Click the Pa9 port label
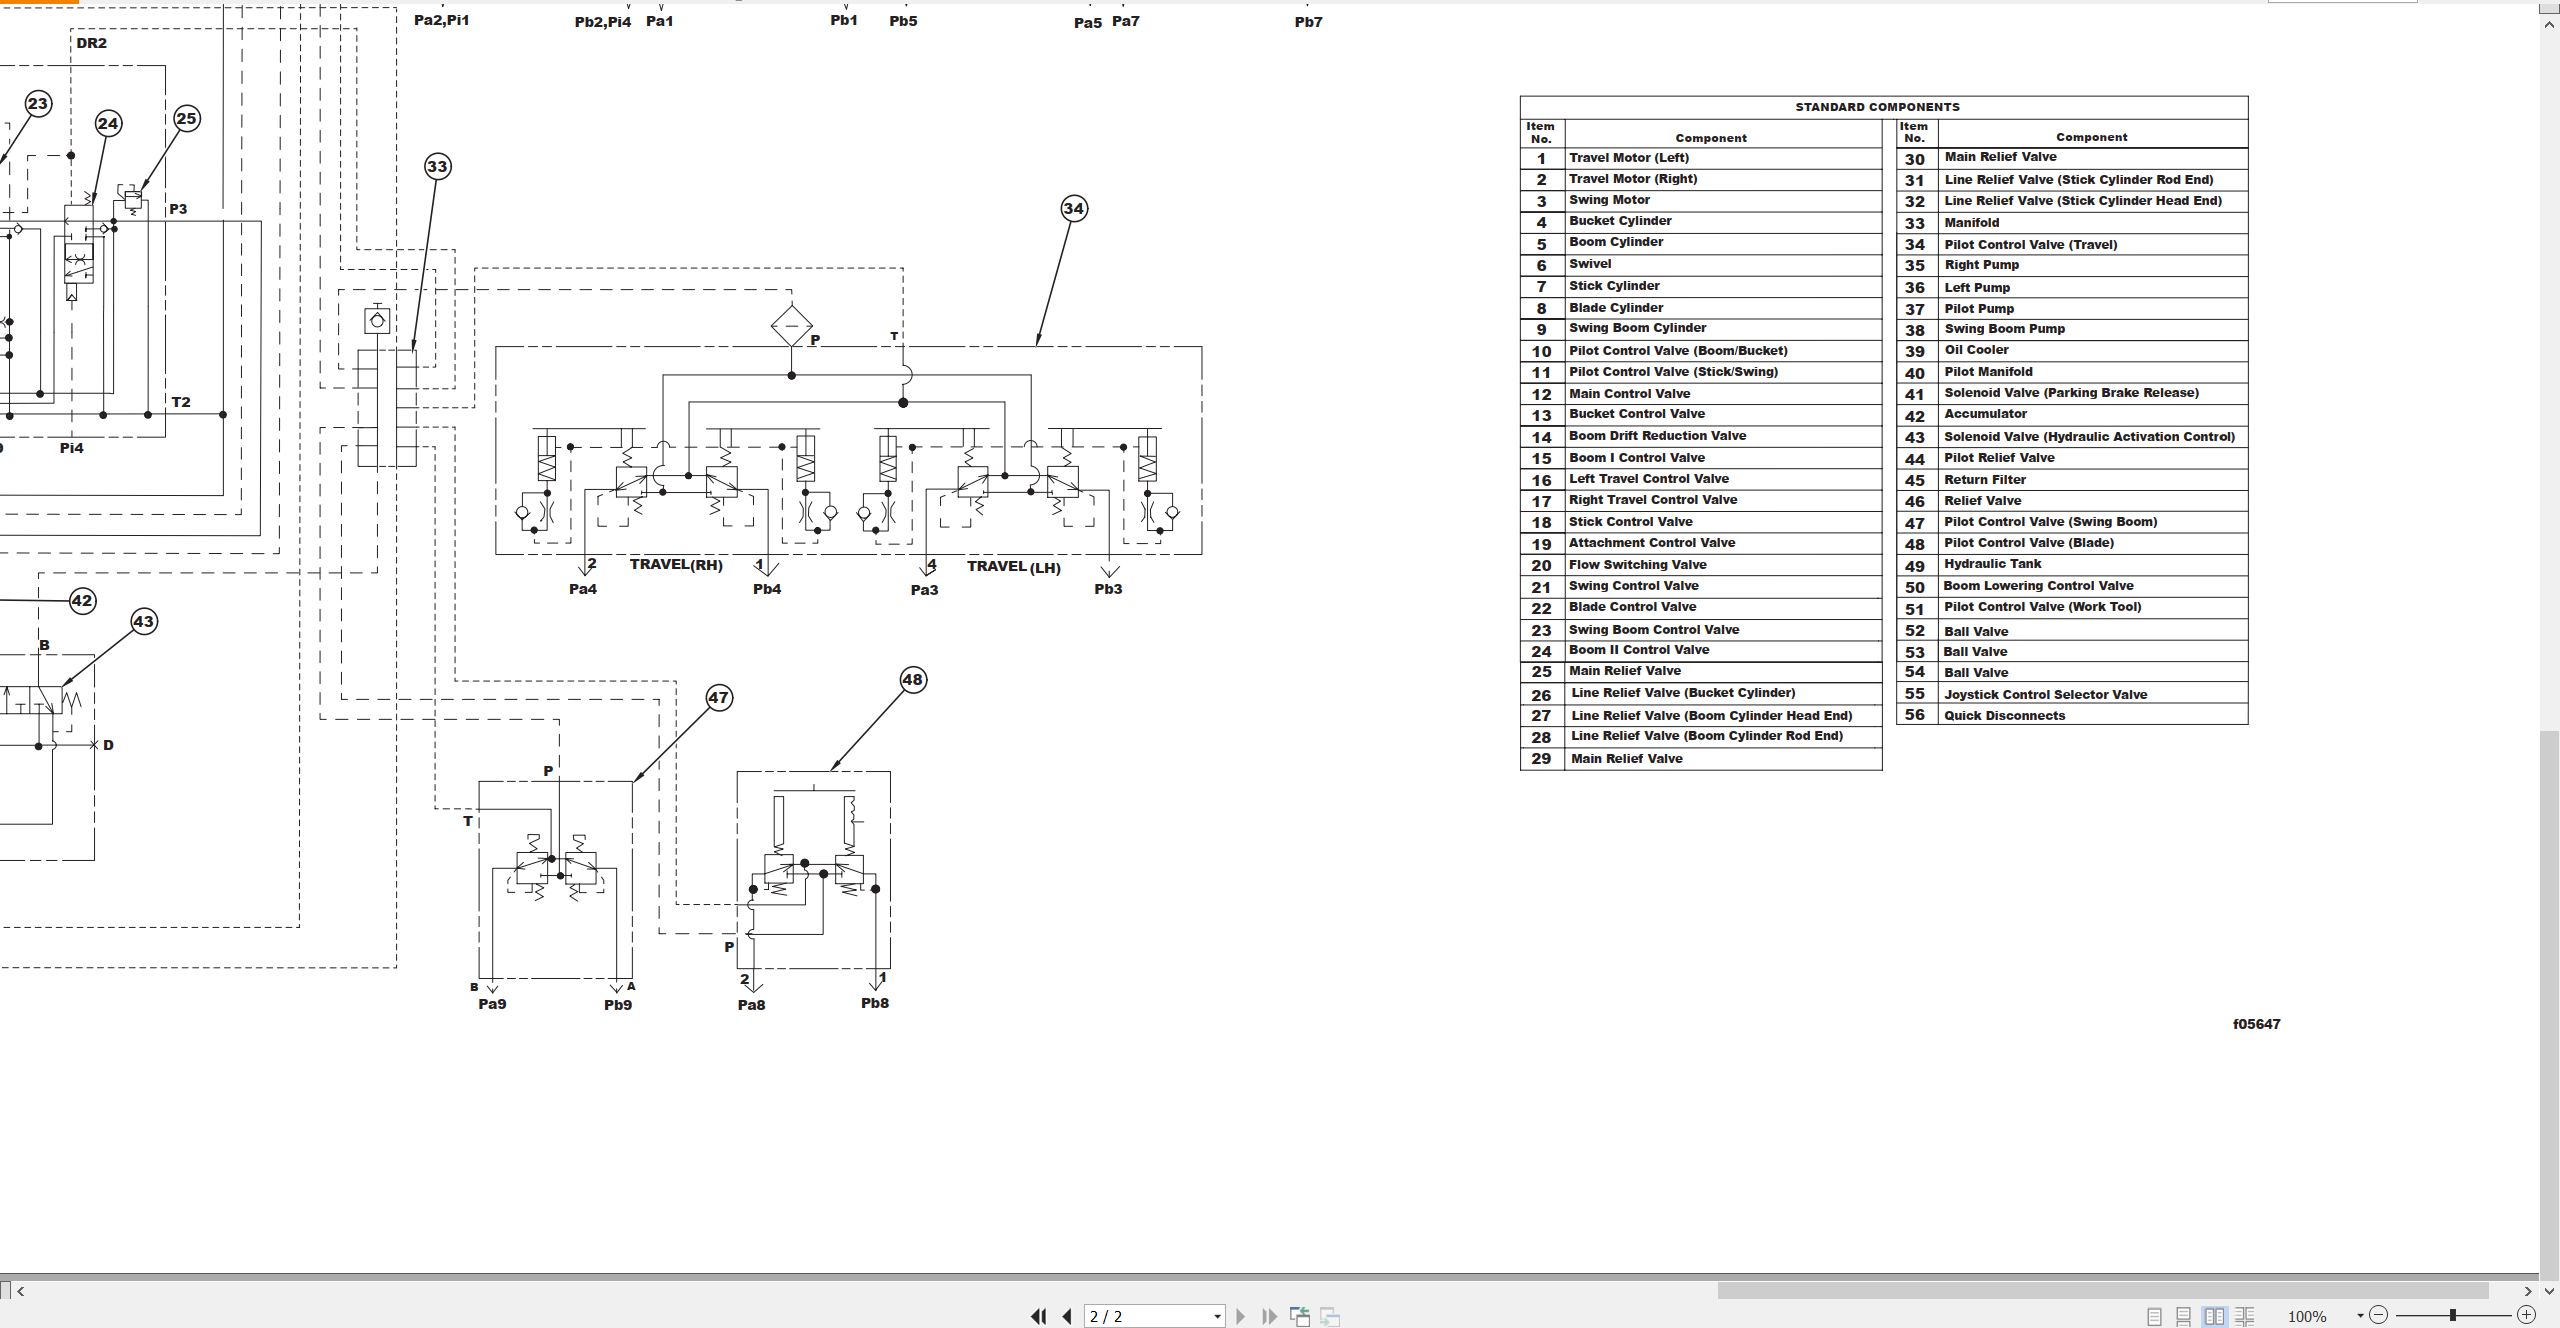This screenshot has height=1328, width=2560. 492,1004
